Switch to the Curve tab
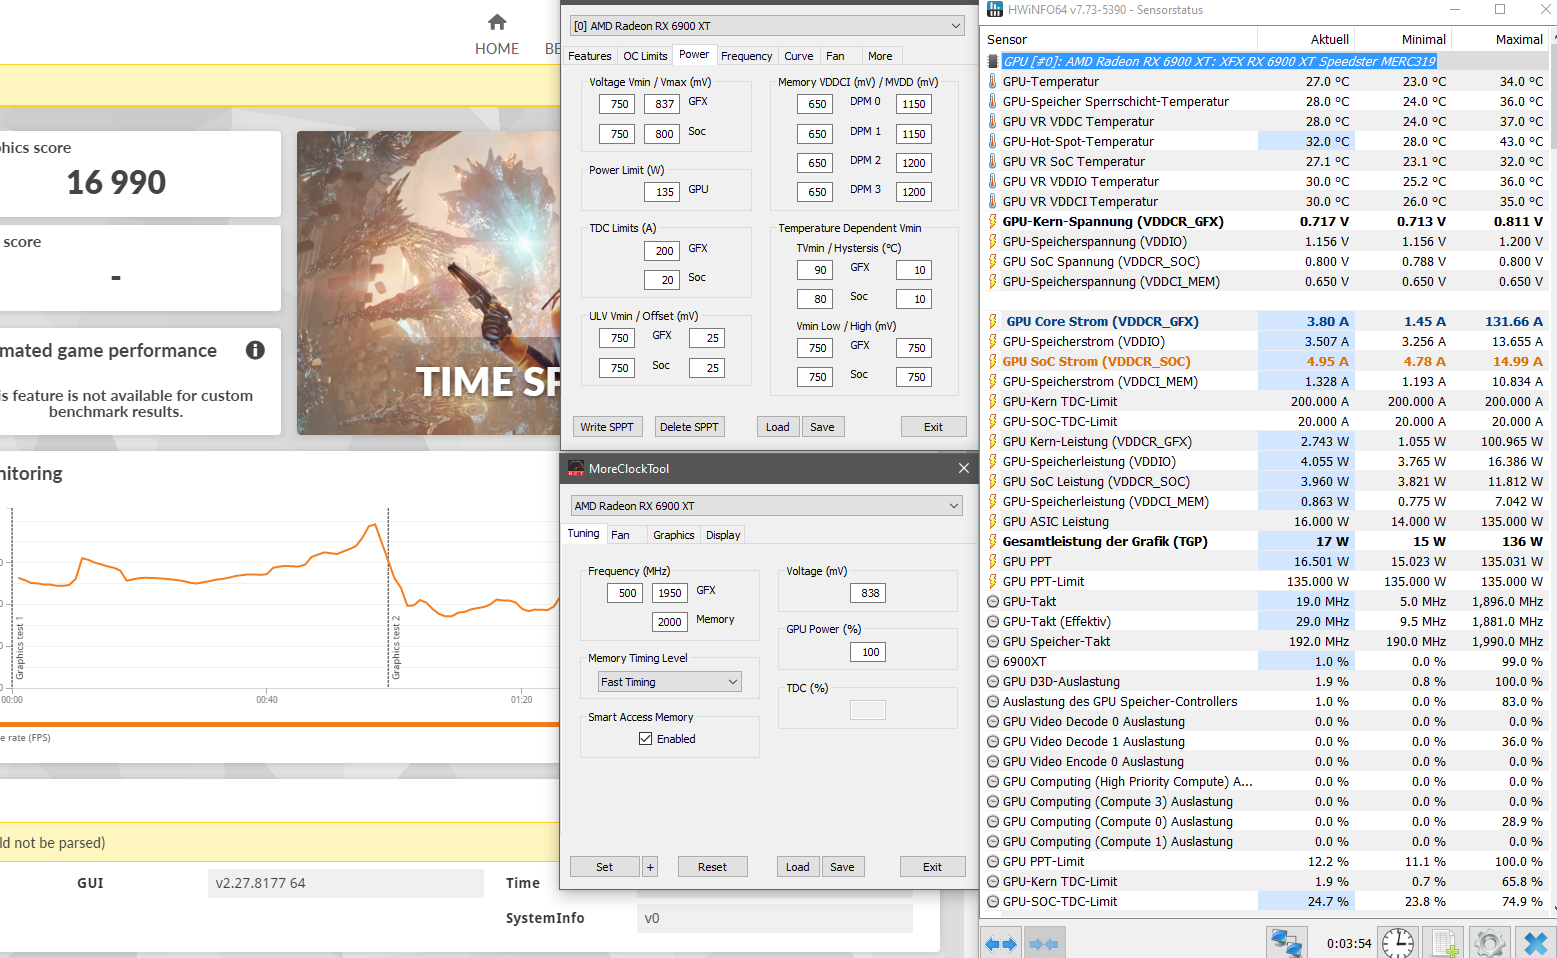 pos(798,56)
